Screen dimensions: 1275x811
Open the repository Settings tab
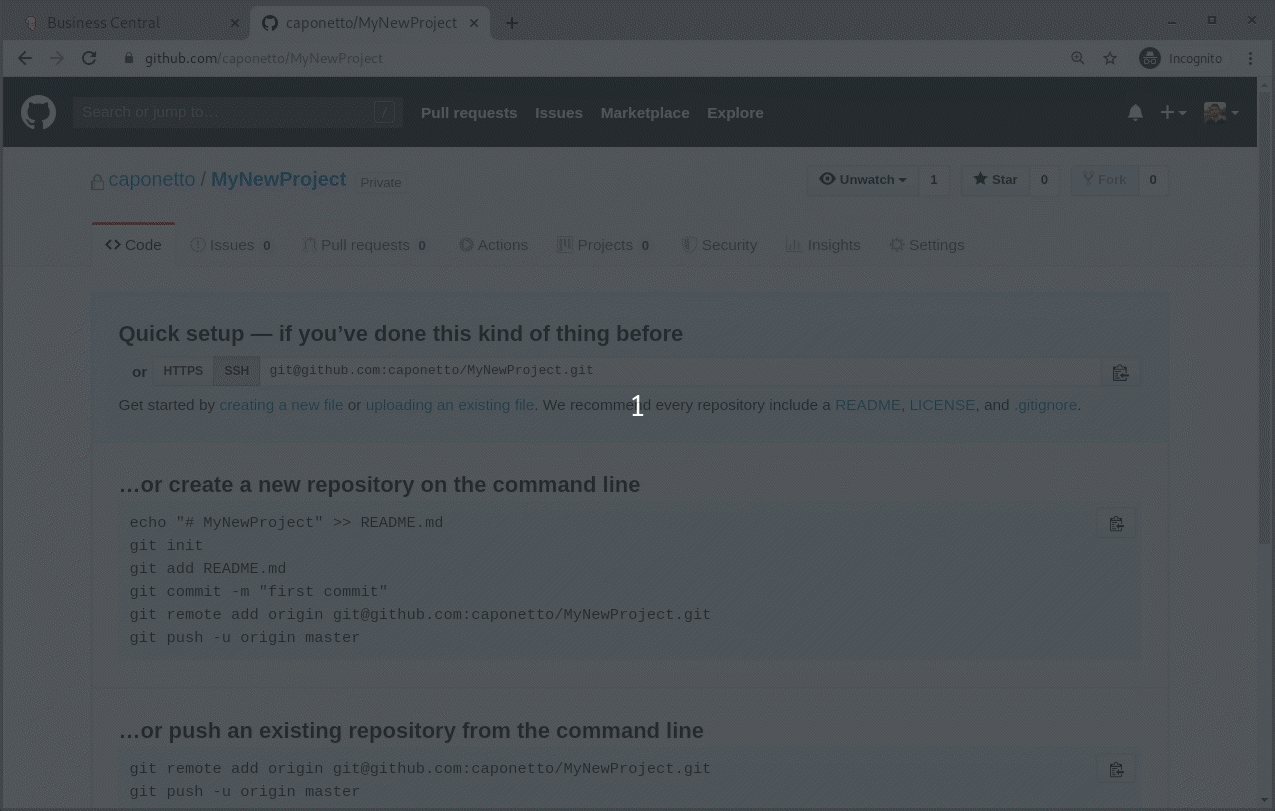[x=927, y=245]
